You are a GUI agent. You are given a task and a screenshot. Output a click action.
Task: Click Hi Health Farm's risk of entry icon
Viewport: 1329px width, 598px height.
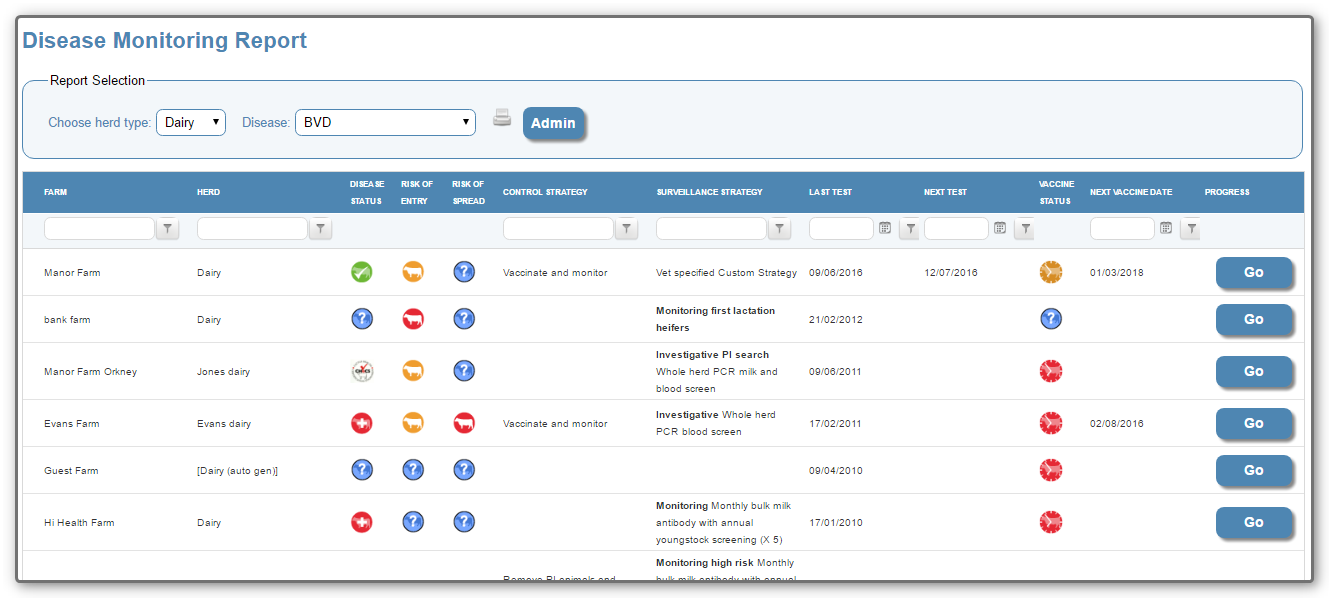pos(413,522)
